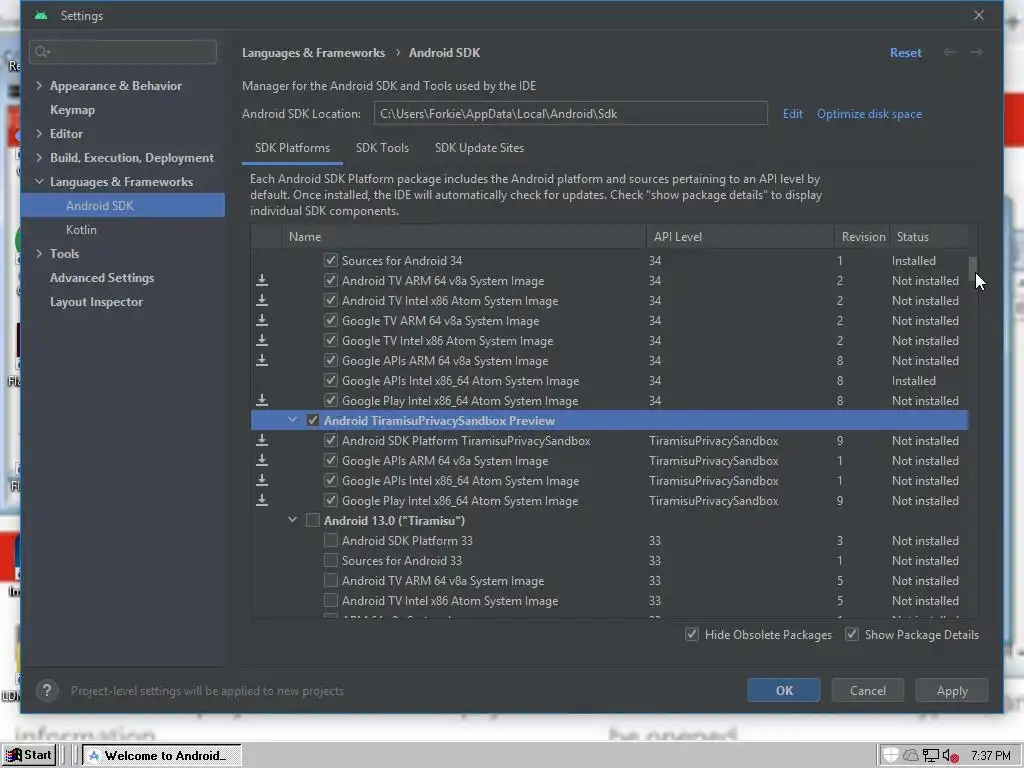
Task: Click Reset link
Action: point(906,53)
